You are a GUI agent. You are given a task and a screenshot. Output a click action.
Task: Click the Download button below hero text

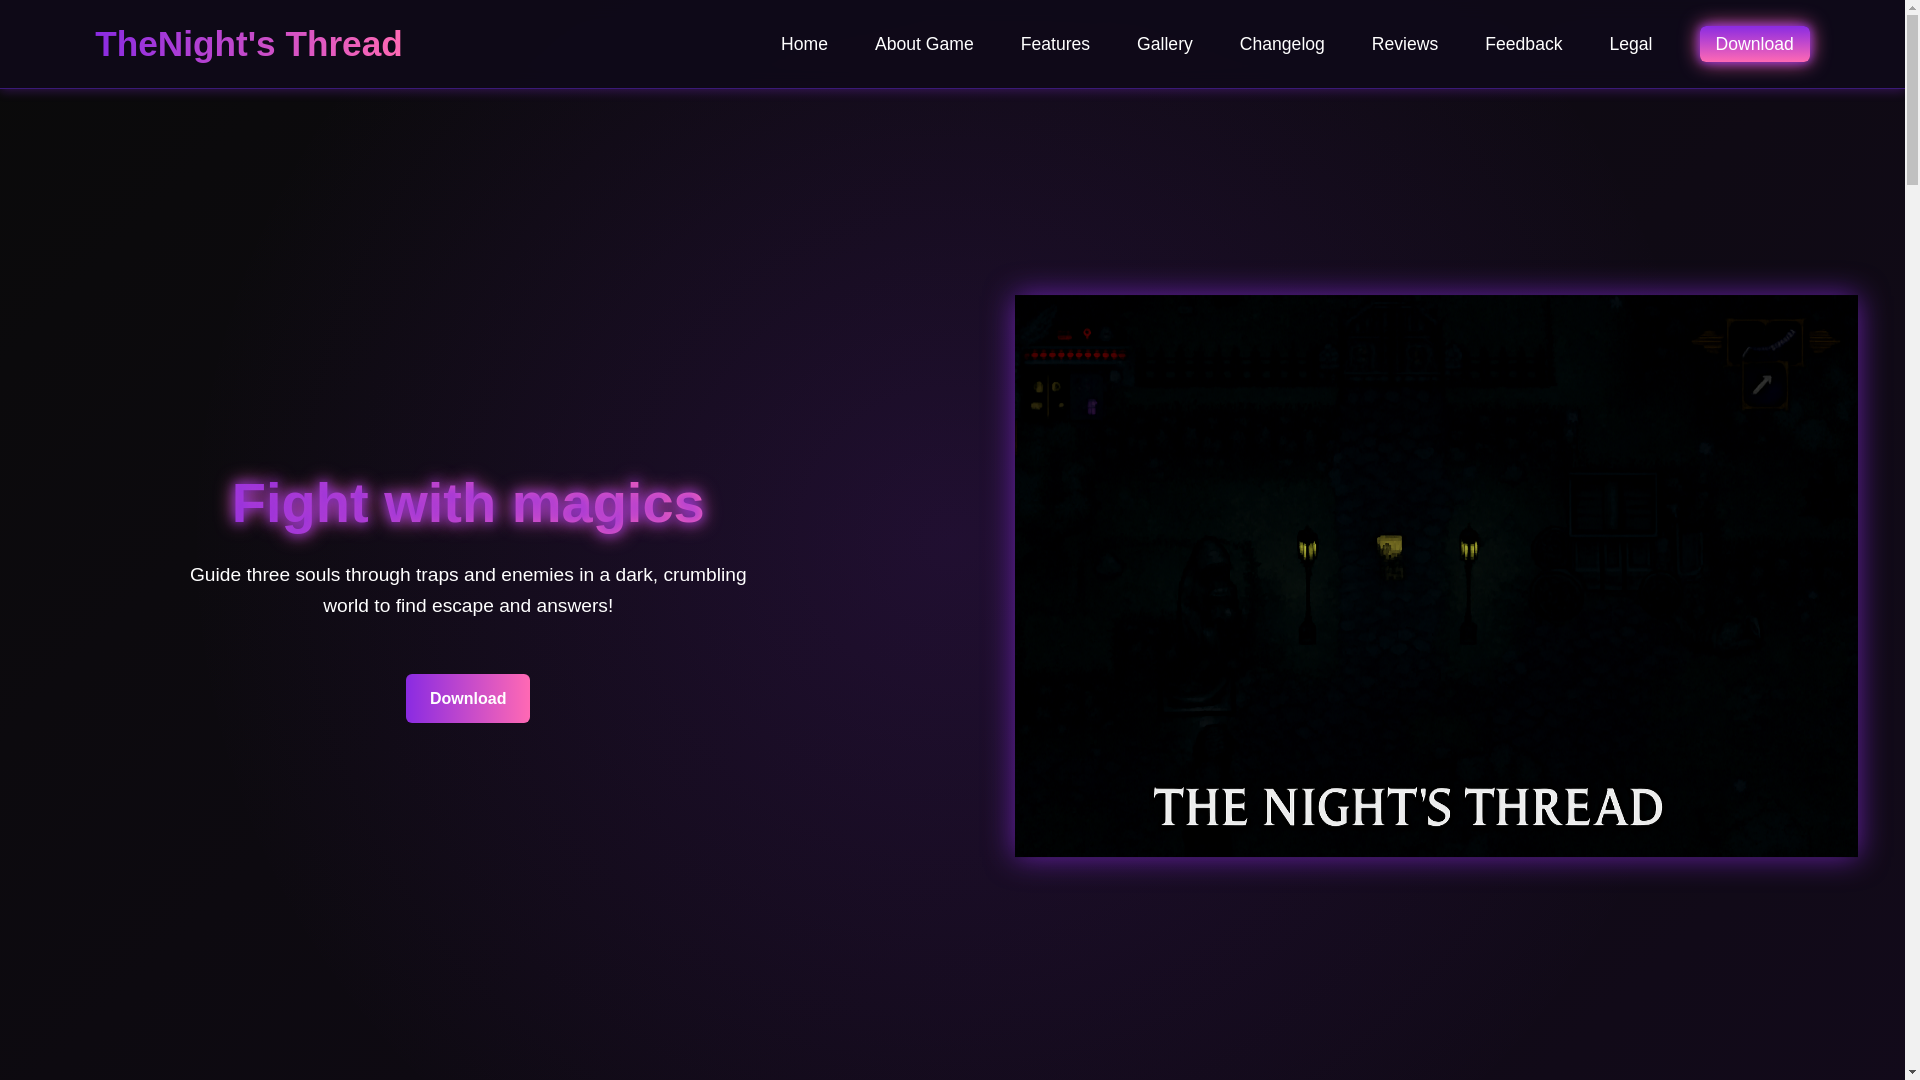(x=468, y=698)
